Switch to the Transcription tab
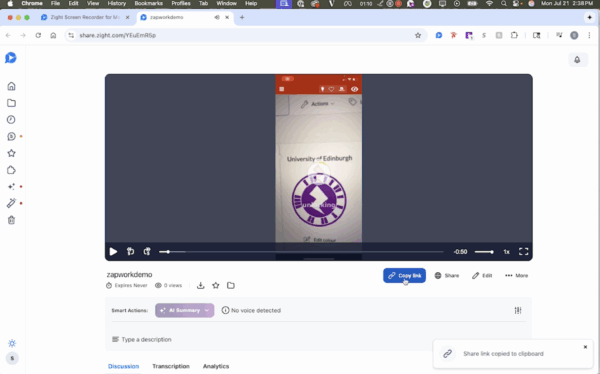The image size is (600, 374). pos(171,366)
